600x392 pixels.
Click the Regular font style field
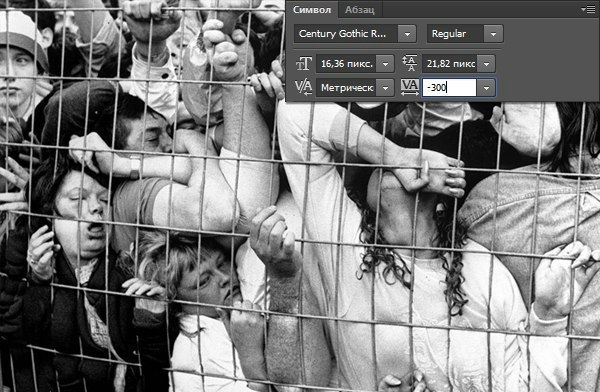pyautogui.click(x=455, y=34)
